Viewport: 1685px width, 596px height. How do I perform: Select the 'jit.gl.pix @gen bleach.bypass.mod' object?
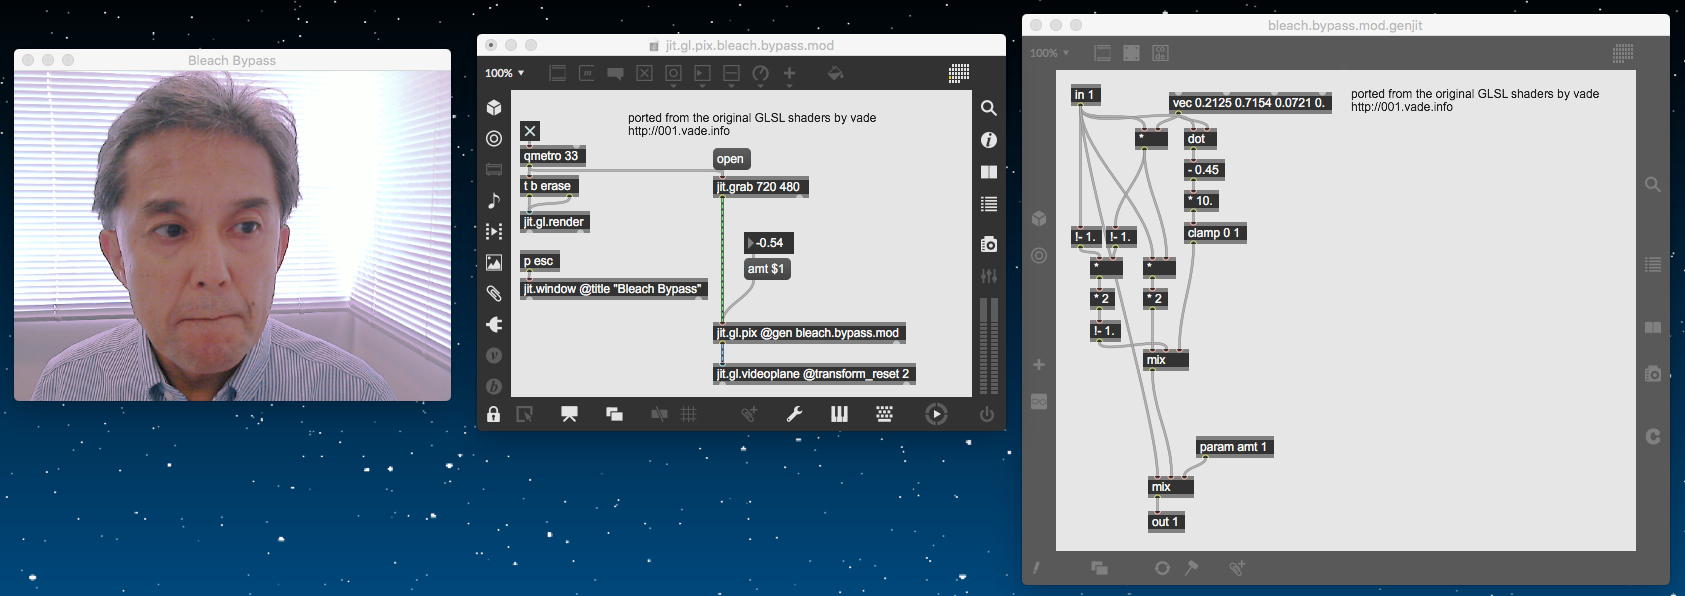coord(809,333)
